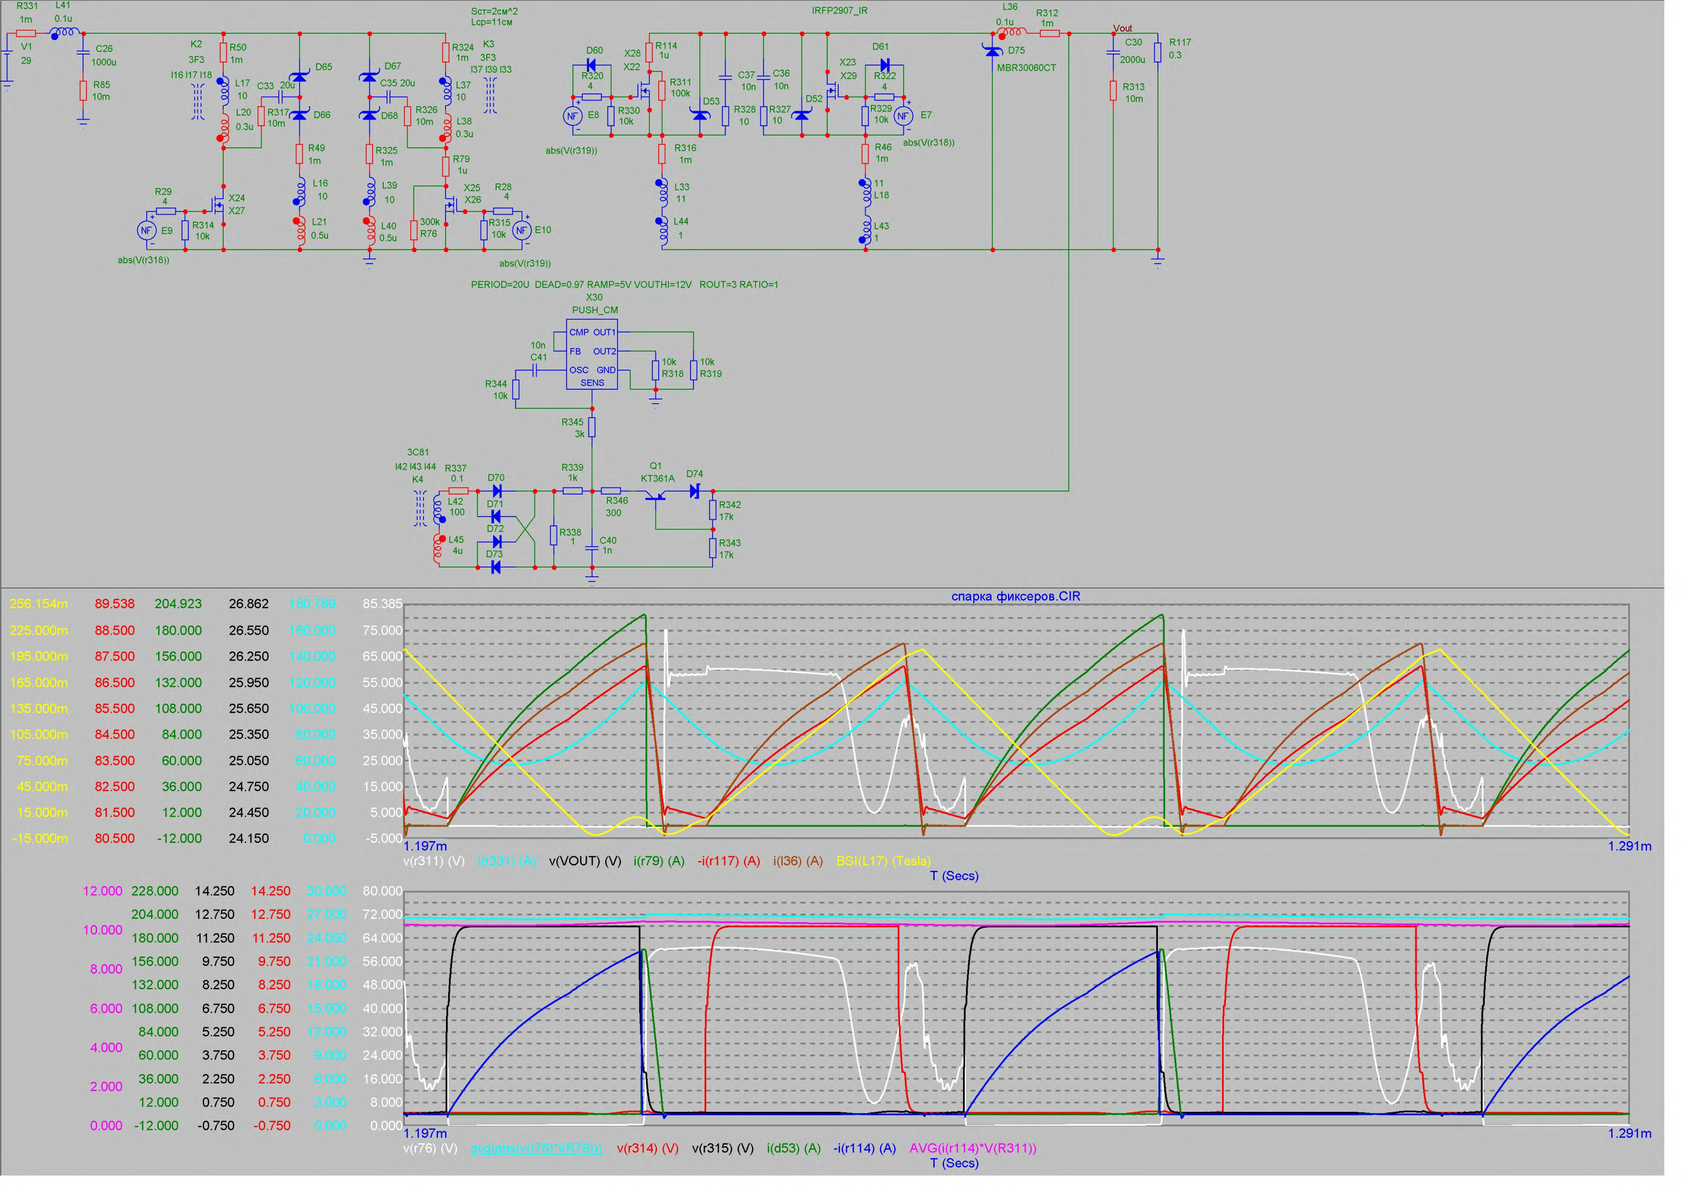Select the Sст=2см^2 core parameter text
The height and width of the screenshot is (1200, 1698).
point(495,11)
